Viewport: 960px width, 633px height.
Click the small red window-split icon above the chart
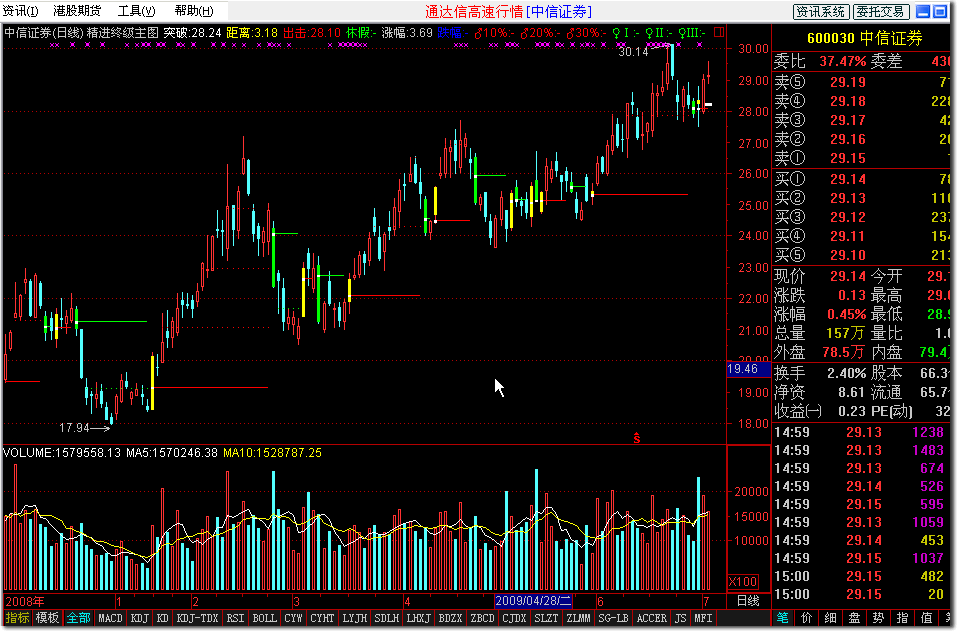[719, 32]
